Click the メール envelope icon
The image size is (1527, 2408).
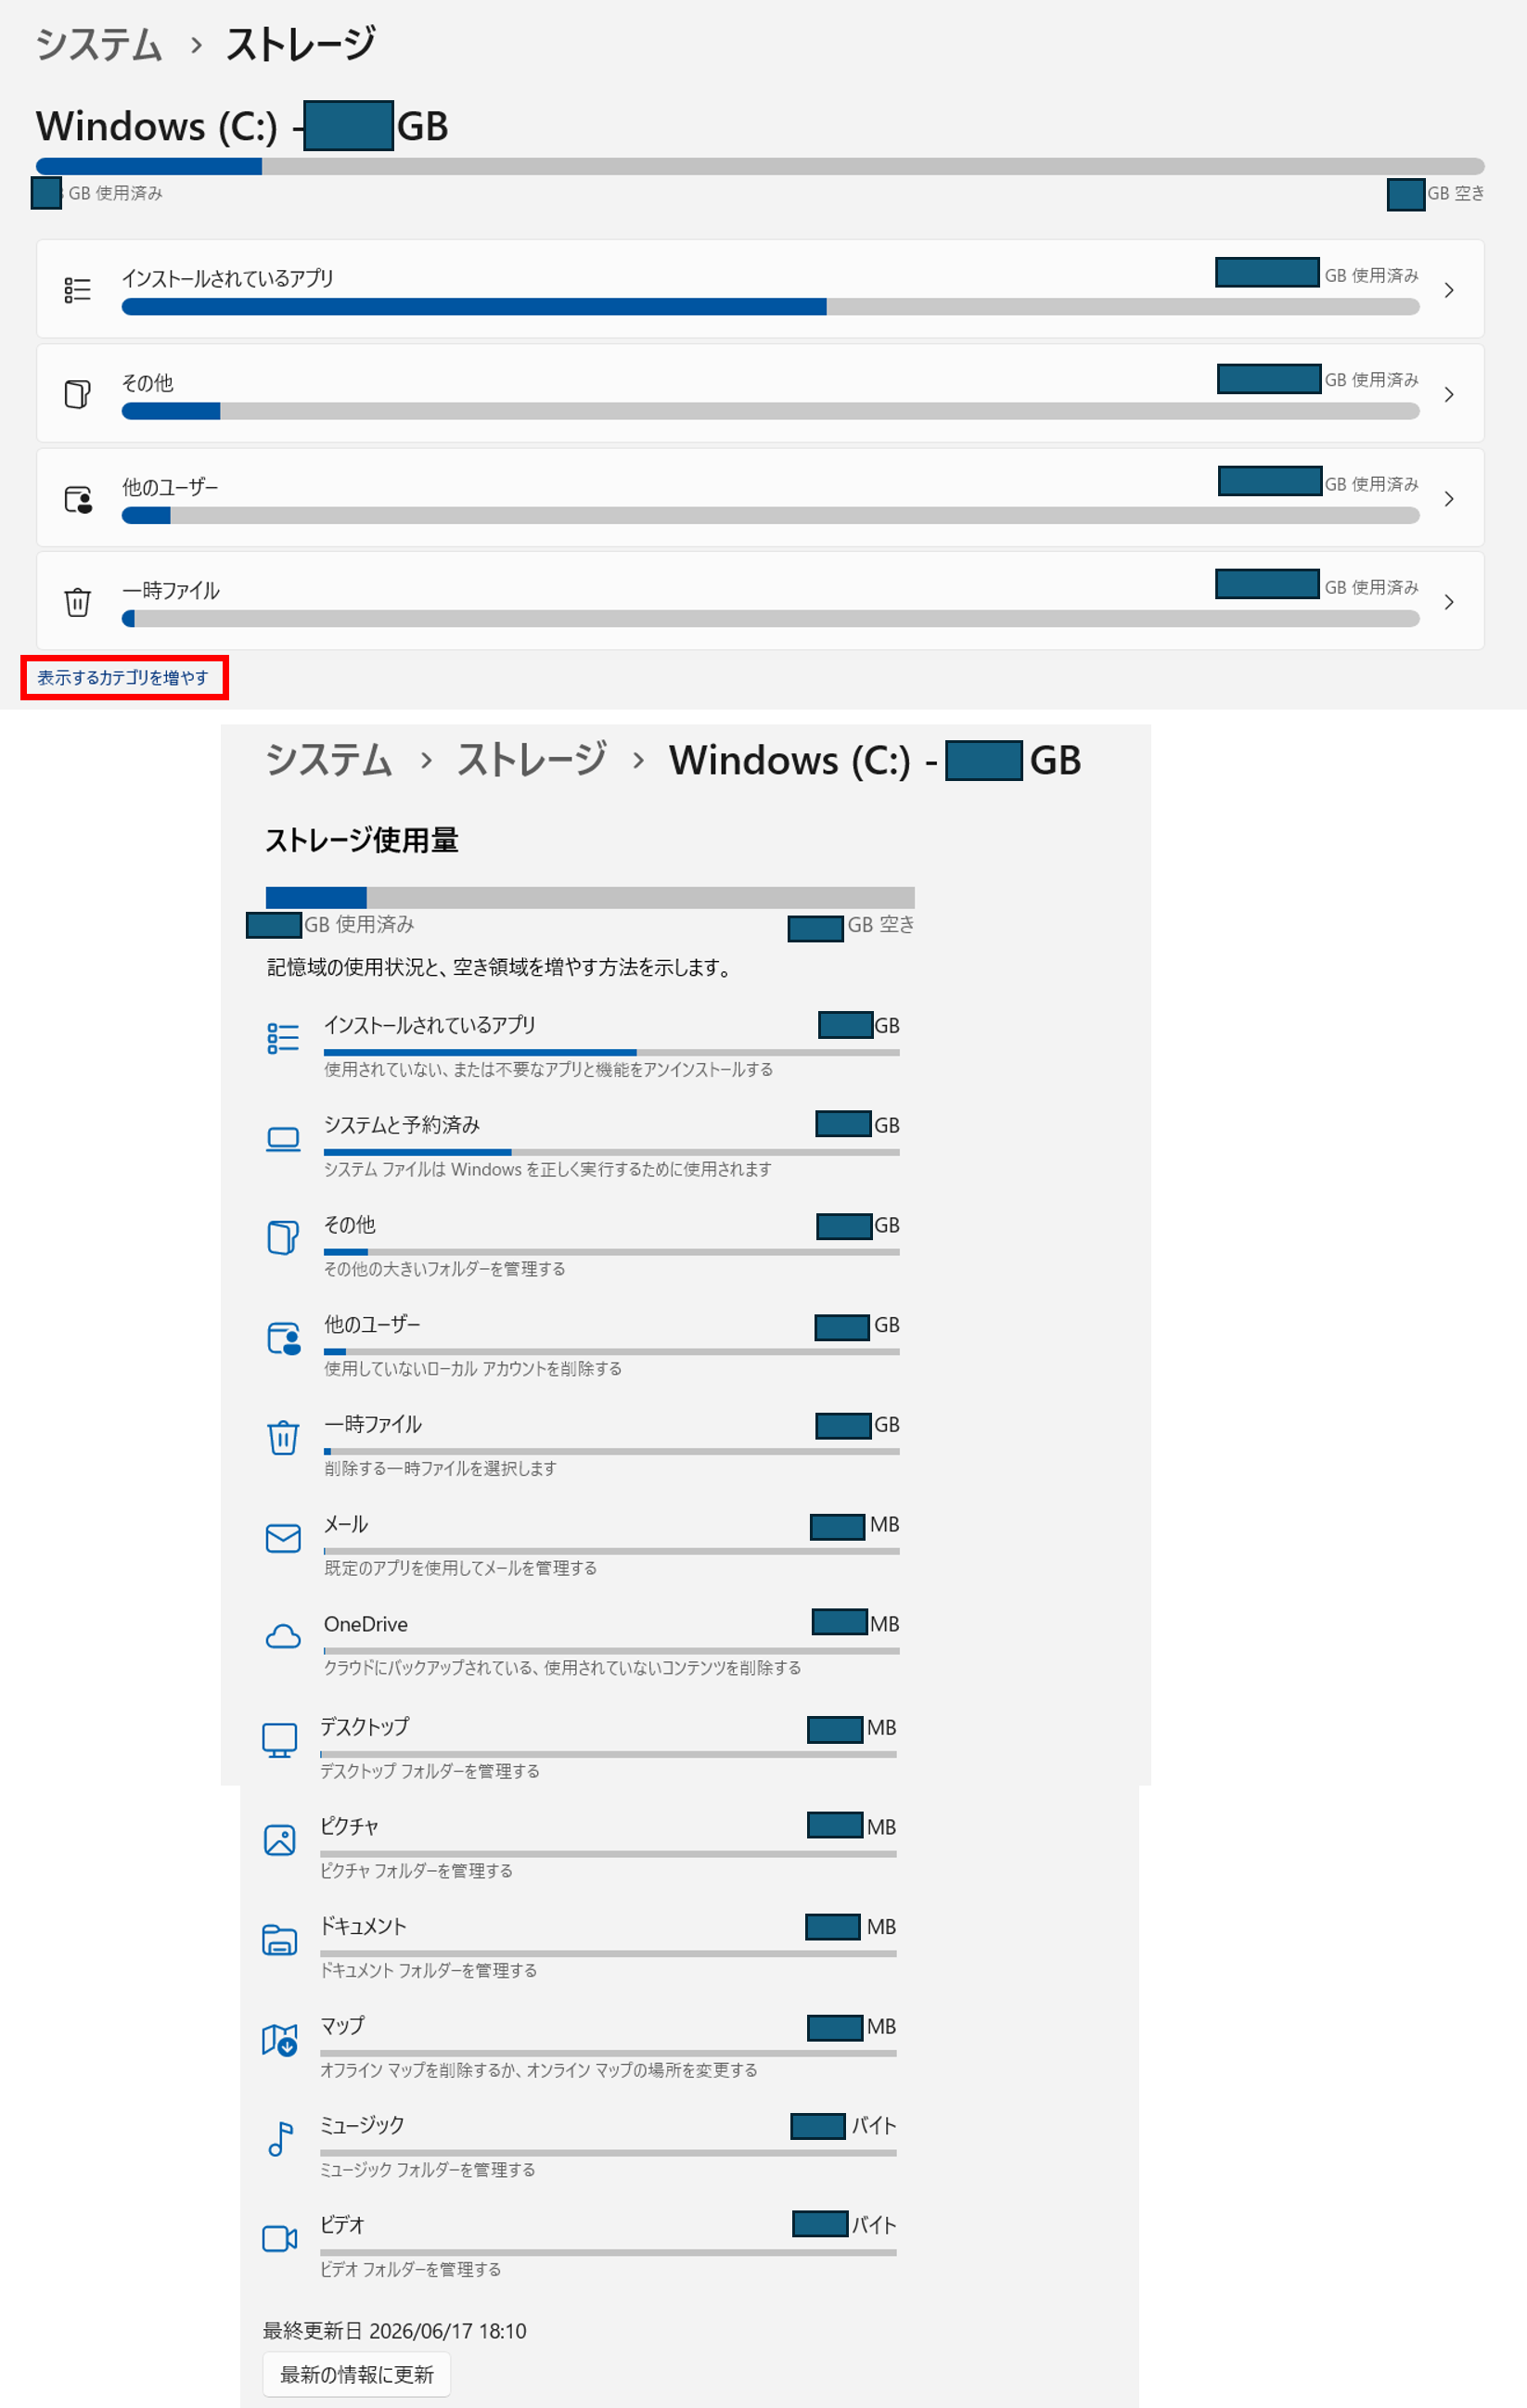point(283,1538)
